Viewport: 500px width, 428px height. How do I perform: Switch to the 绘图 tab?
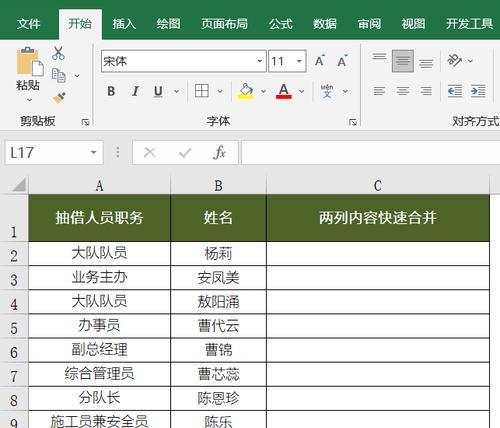168,24
